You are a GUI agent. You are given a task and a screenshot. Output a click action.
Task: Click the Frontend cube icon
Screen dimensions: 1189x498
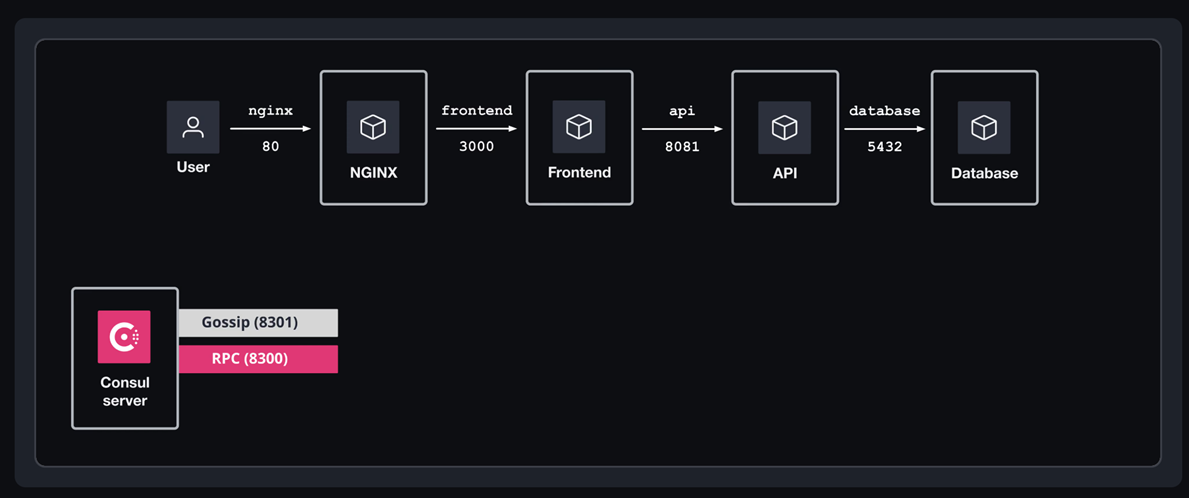(579, 127)
